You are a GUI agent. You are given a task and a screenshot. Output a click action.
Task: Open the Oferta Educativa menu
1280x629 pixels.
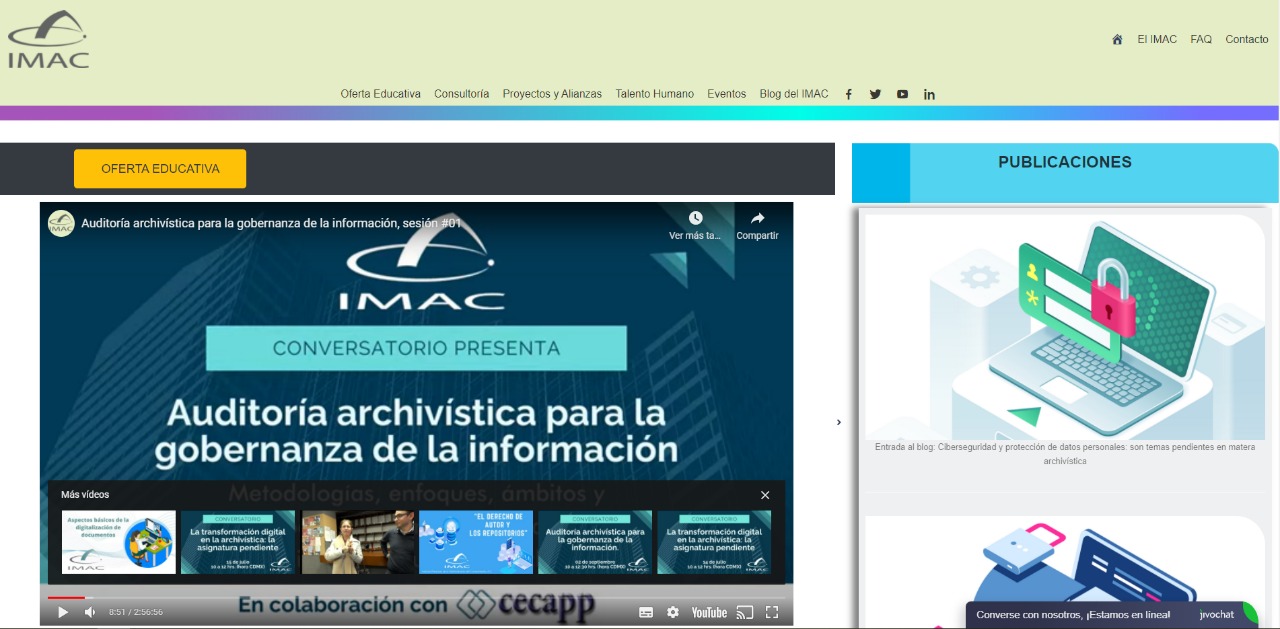(380, 94)
